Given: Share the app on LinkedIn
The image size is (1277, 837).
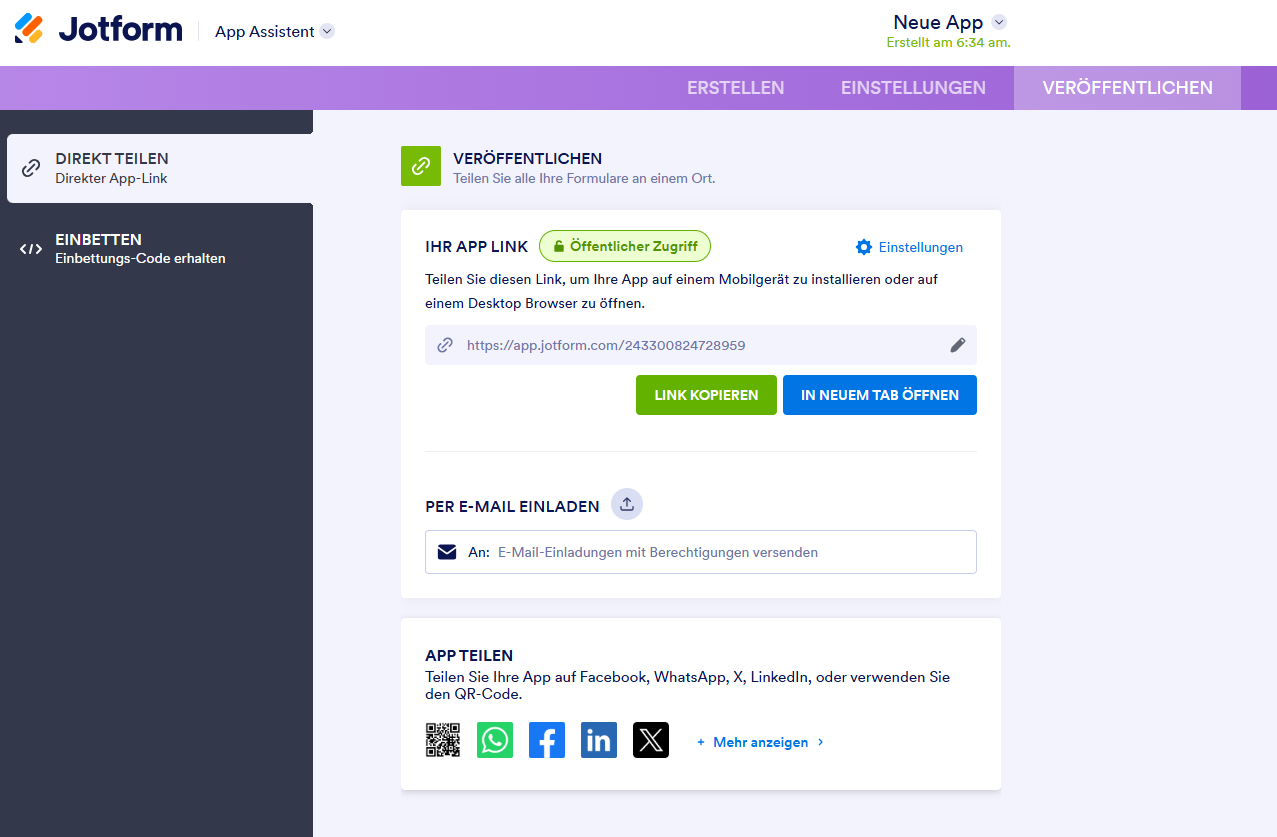Looking at the screenshot, I should click(599, 740).
